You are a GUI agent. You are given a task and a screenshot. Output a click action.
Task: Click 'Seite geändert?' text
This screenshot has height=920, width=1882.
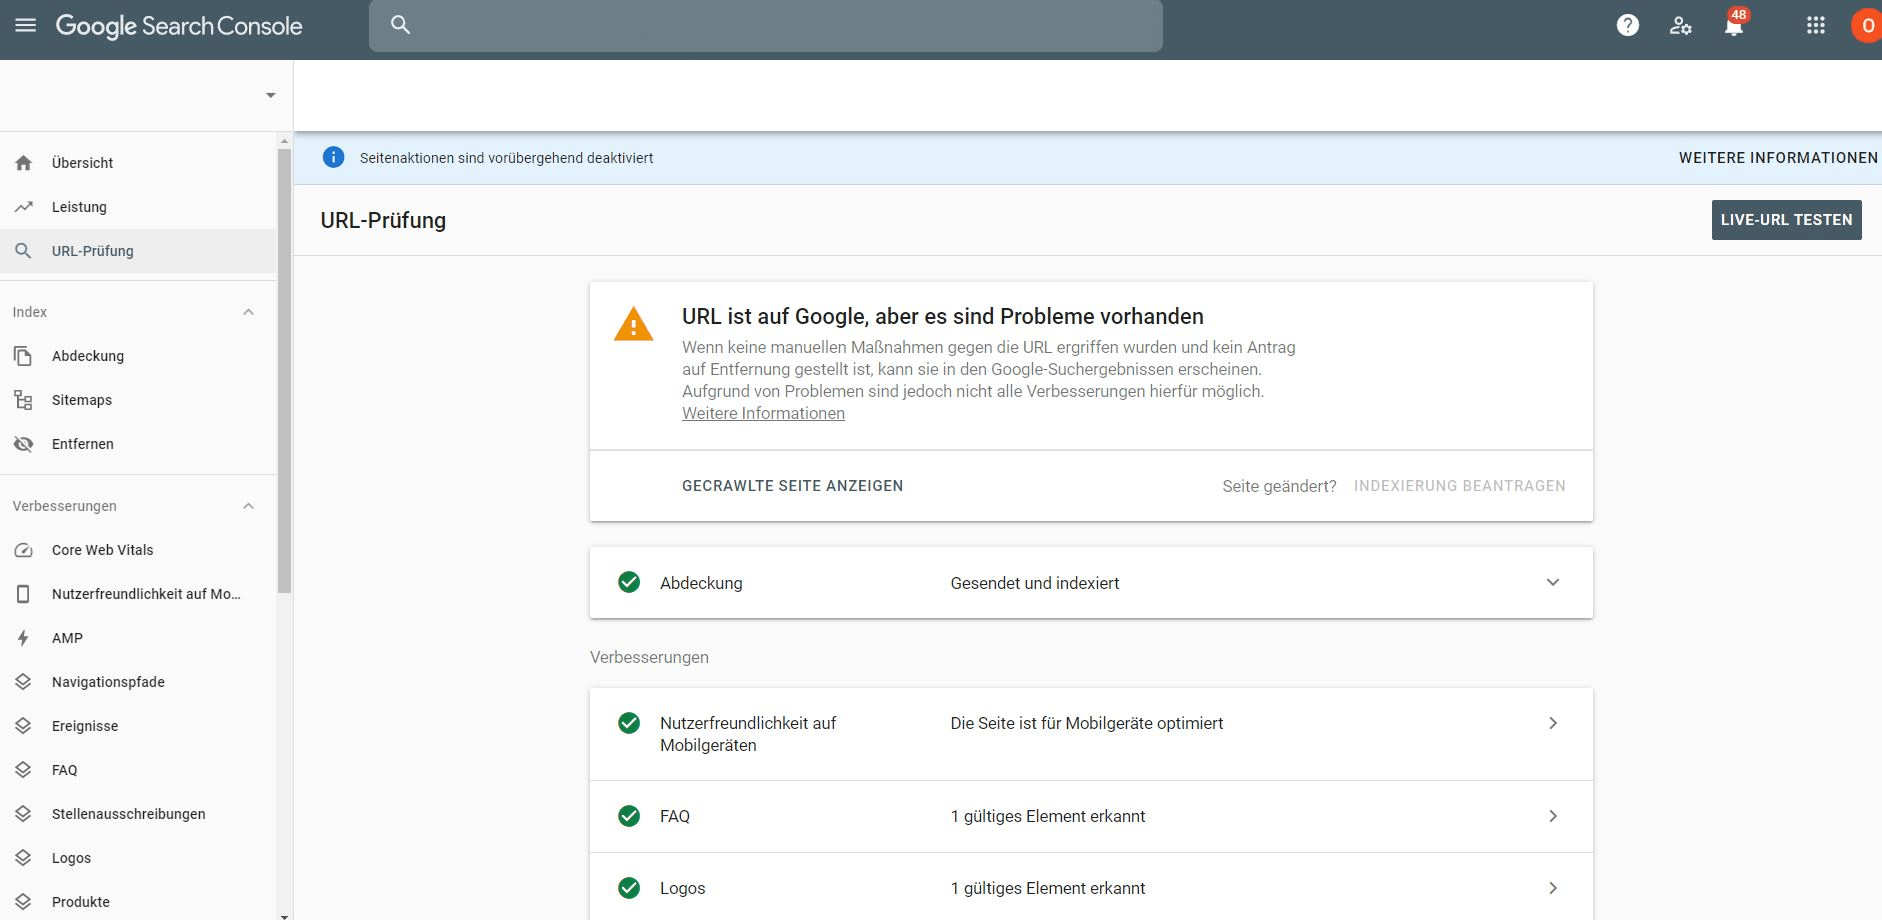pyautogui.click(x=1279, y=486)
